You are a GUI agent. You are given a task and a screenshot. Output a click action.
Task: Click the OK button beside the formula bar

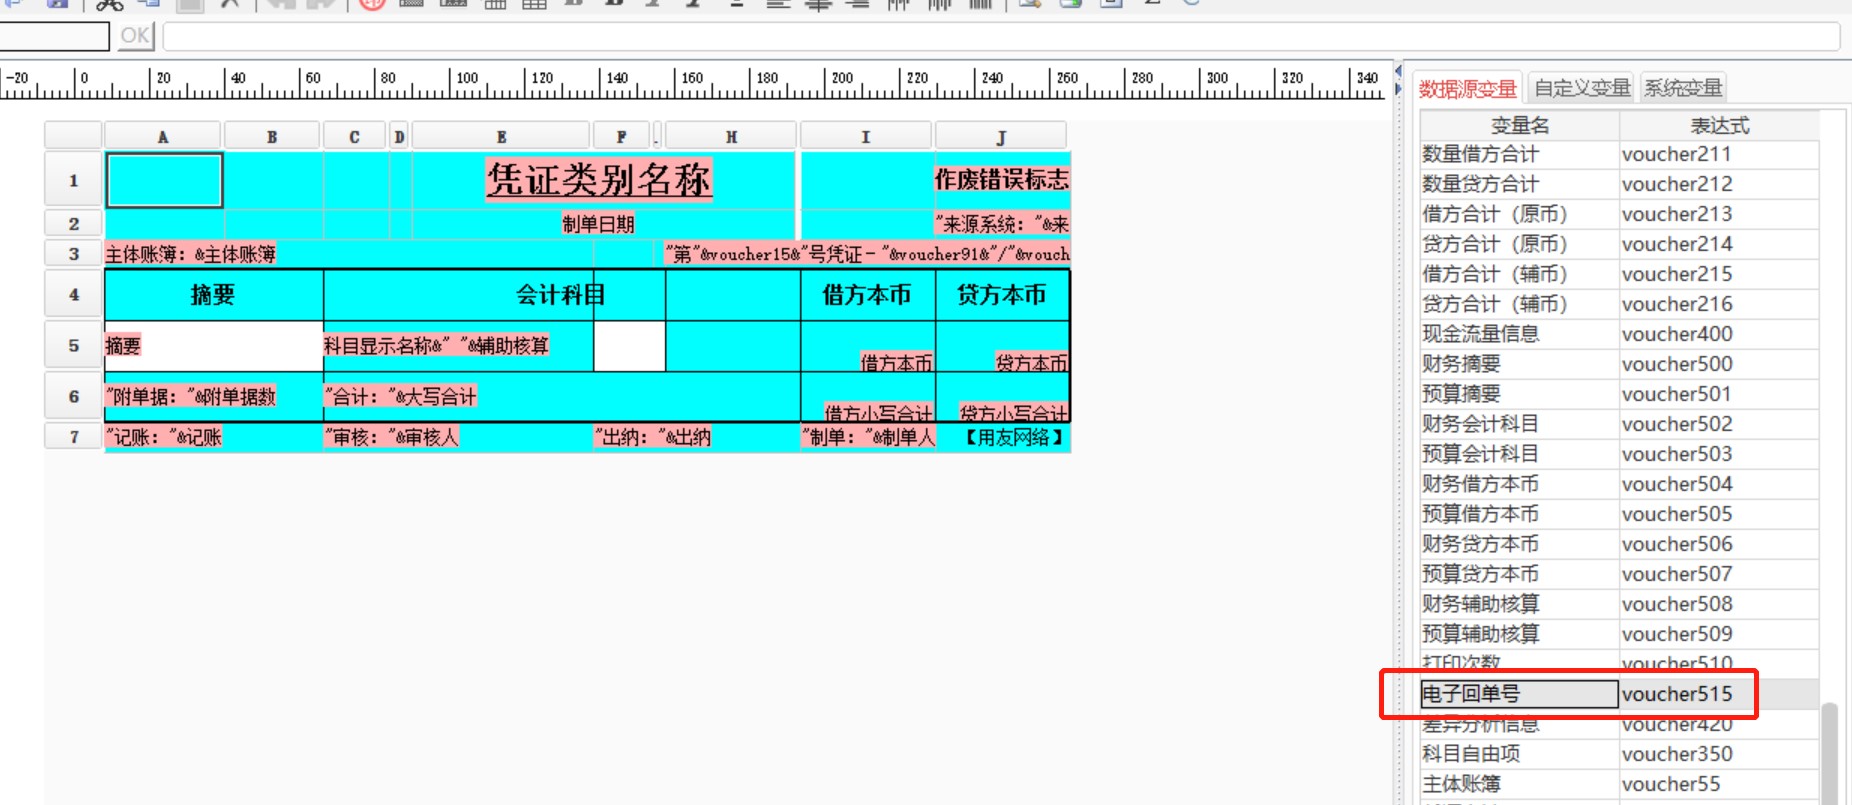point(135,36)
